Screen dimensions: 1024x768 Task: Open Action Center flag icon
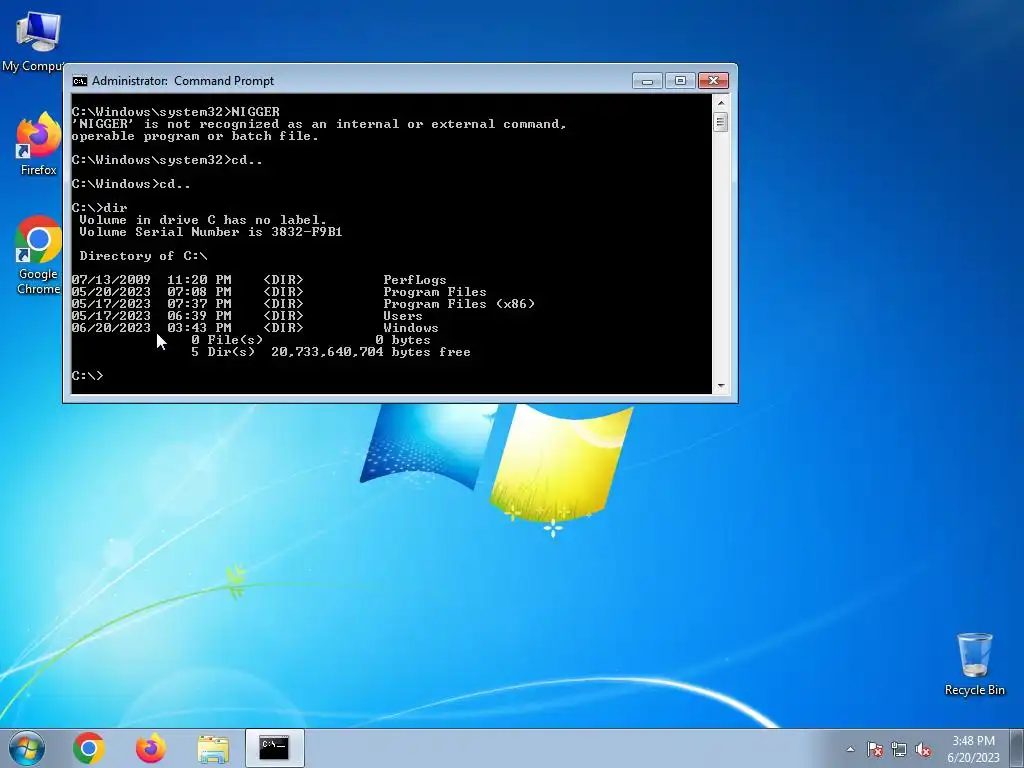pos(875,749)
